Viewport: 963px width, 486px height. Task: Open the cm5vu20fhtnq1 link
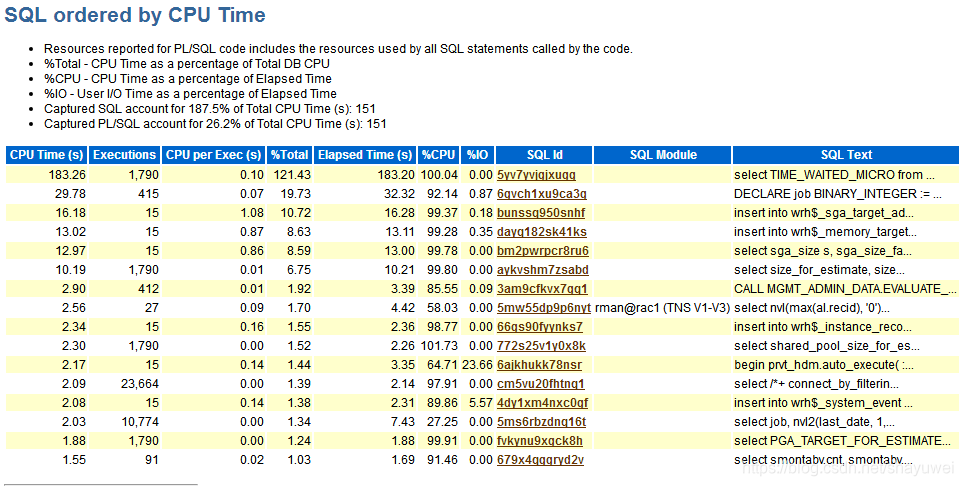pos(540,384)
